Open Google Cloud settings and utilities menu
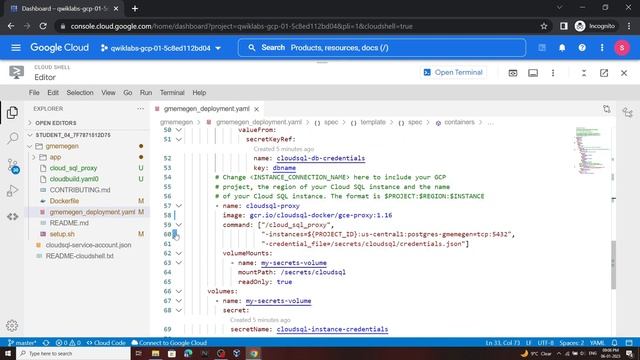The height and width of the screenshot is (360, 640). tap(602, 48)
